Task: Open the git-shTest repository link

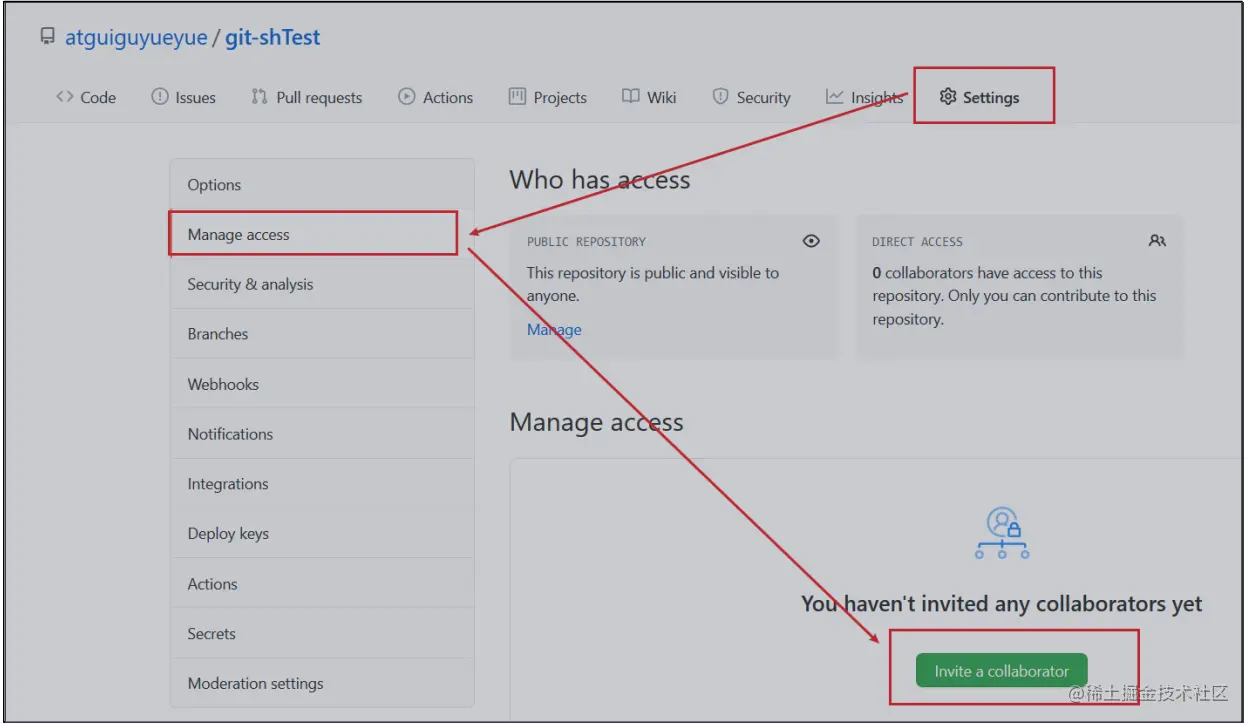Action: (x=273, y=38)
